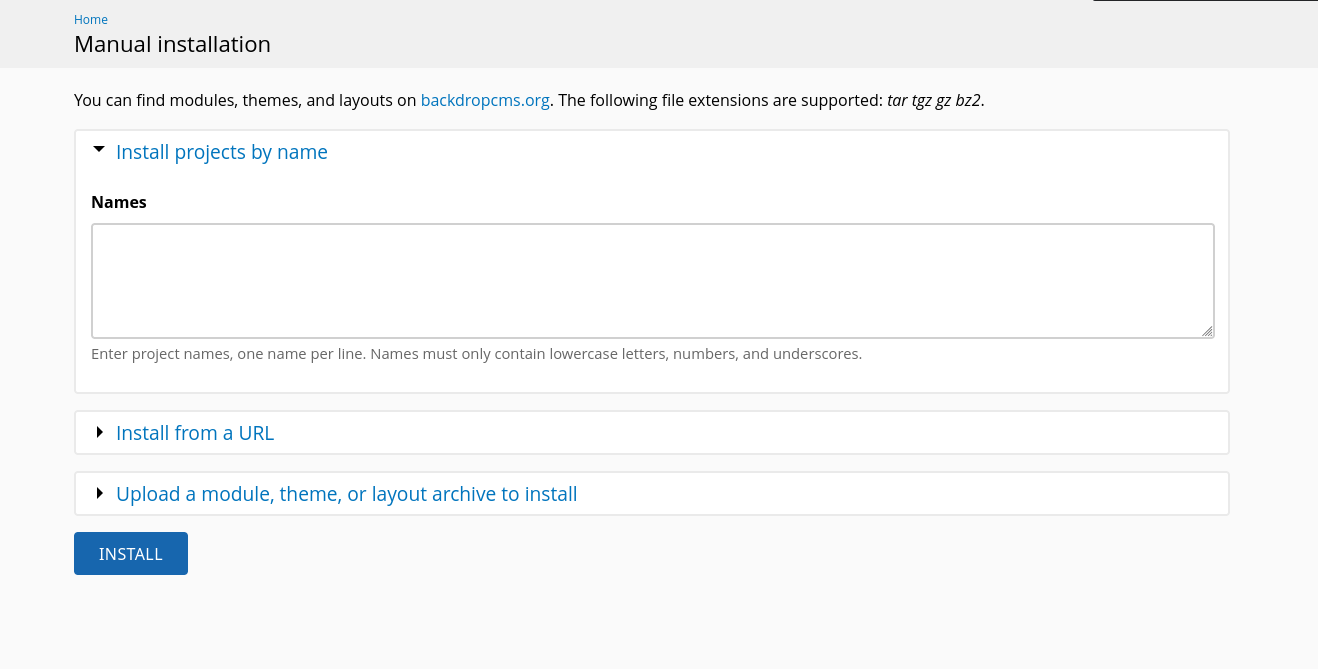Click empty space right of Upload section title
This screenshot has width=1318, height=669.
pos(900,494)
